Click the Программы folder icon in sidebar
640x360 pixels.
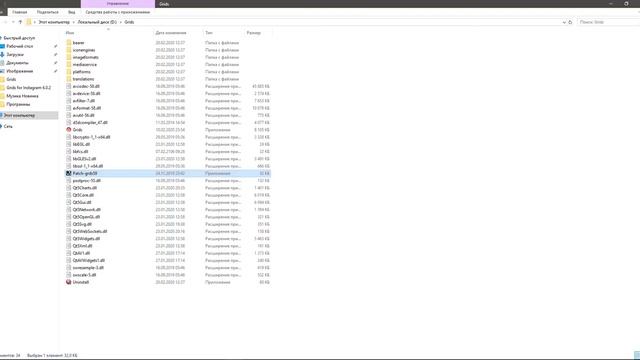(2, 104)
